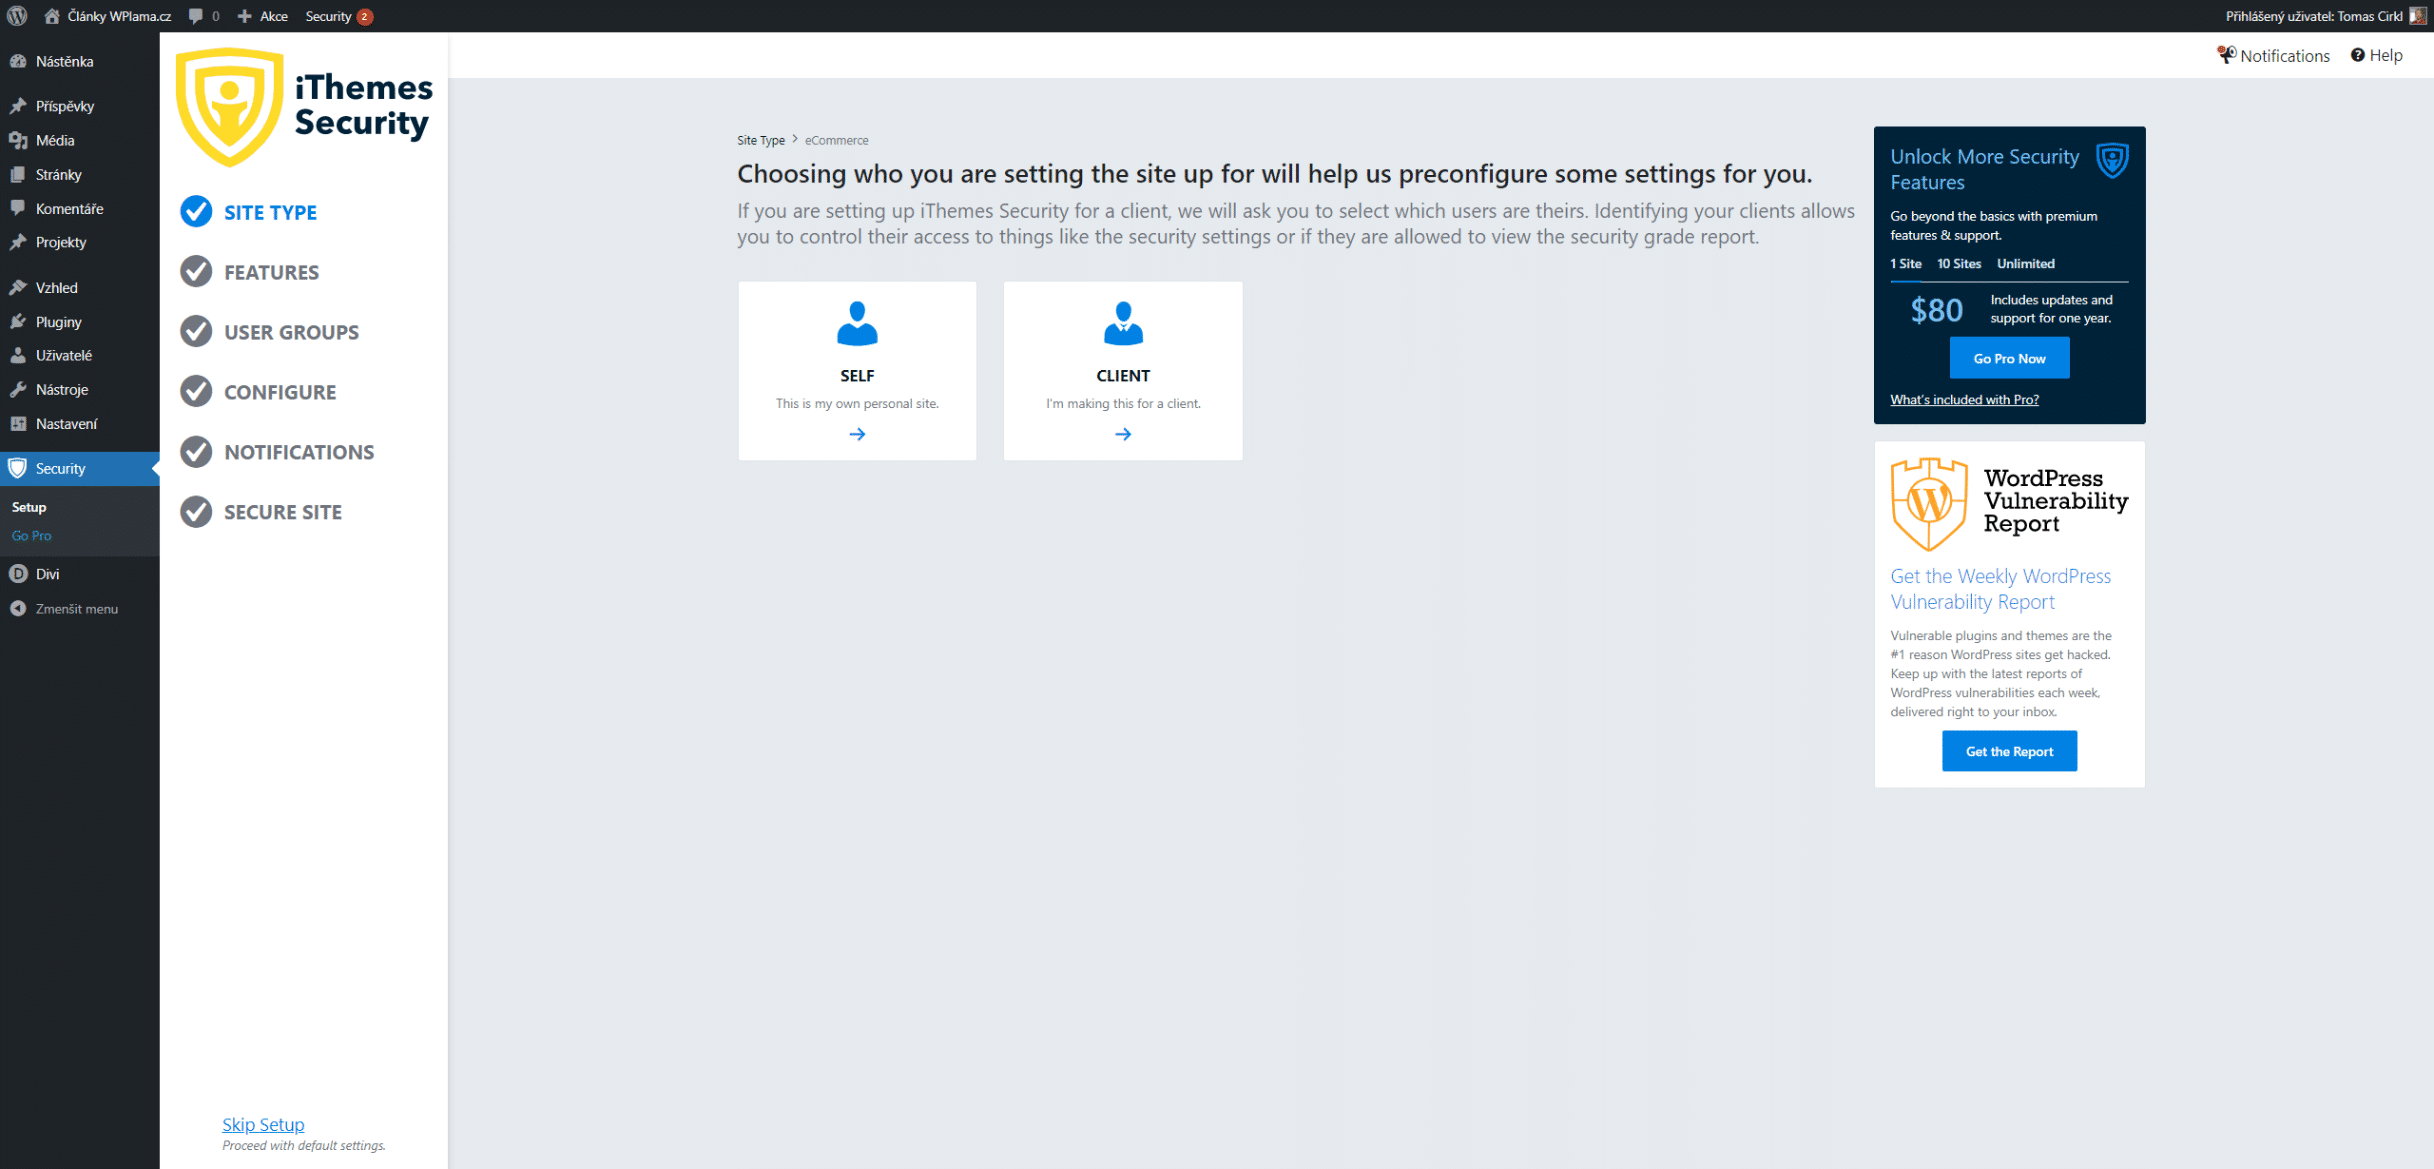This screenshot has height=1169, width=2434.
Task: Select the NOTIFICATIONS step
Action: pos(277,452)
